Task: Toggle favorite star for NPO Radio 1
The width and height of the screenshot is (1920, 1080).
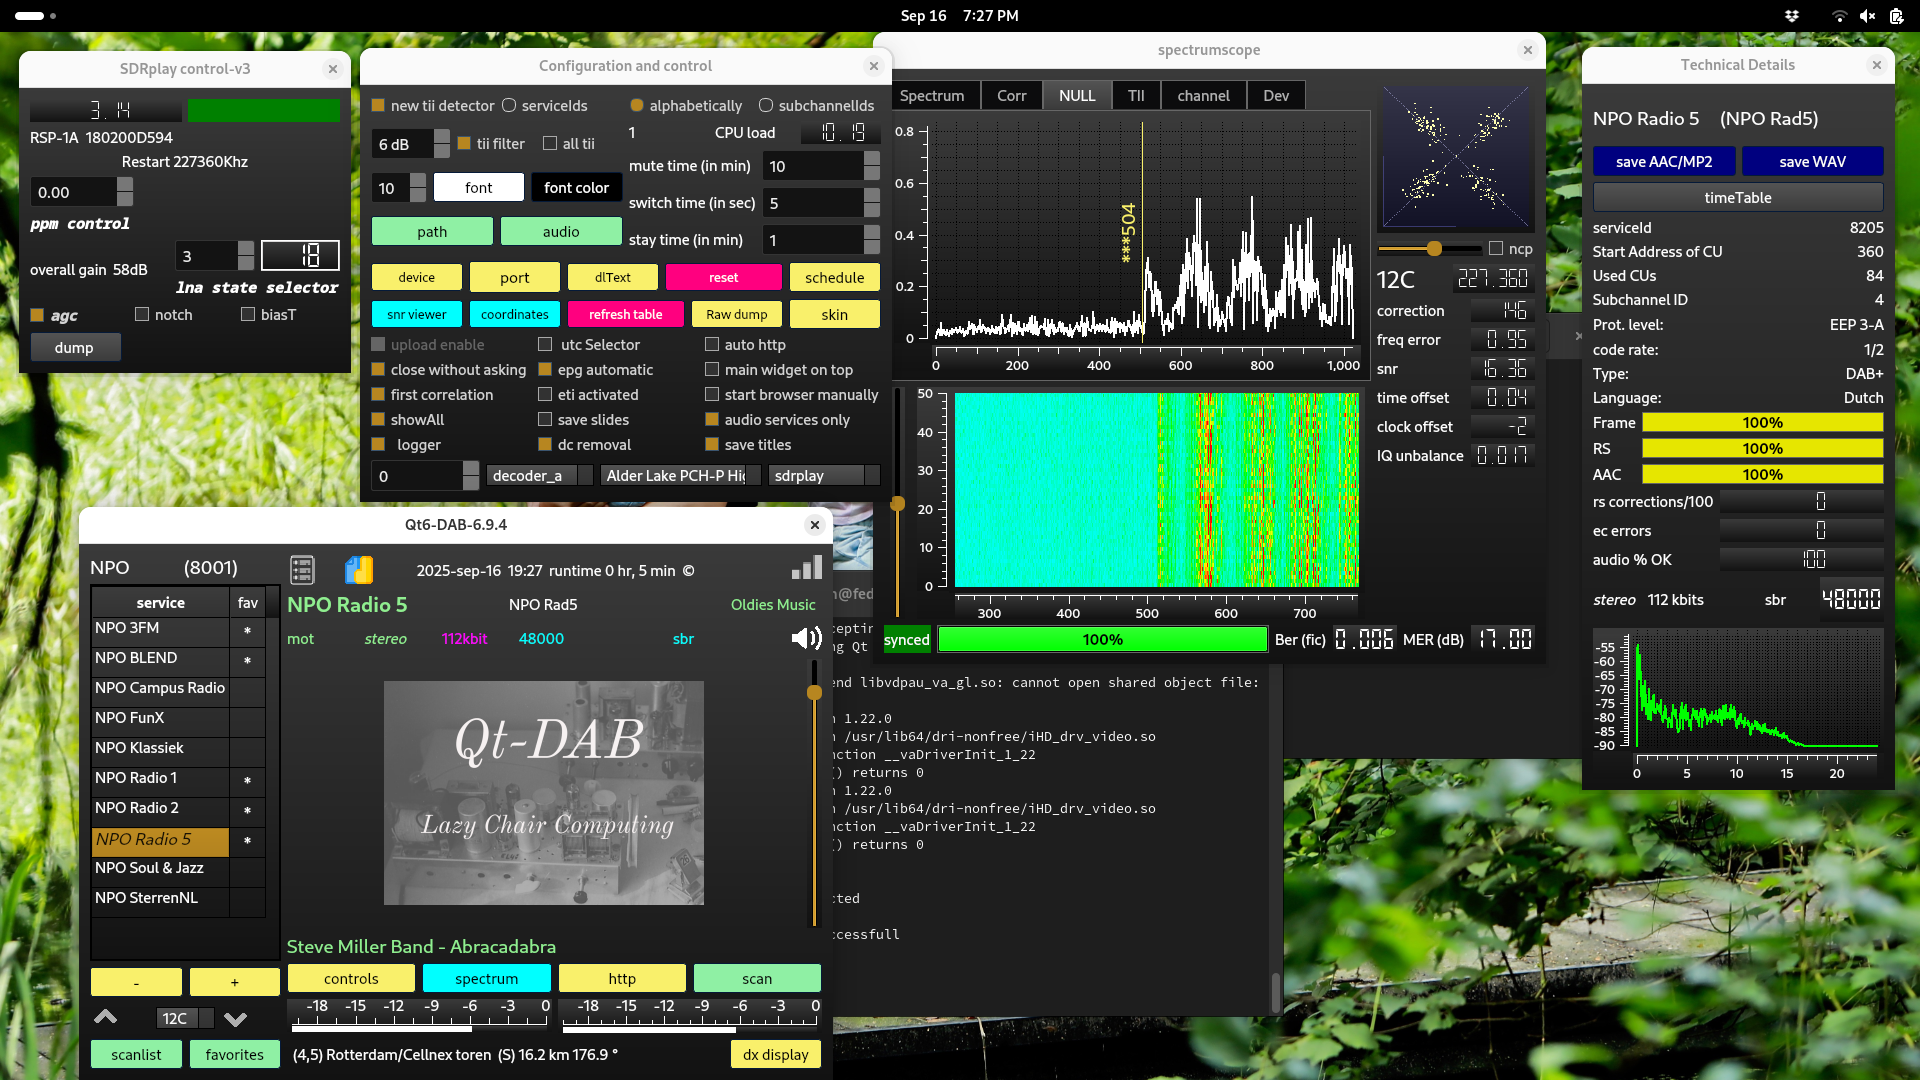Action: [247, 780]
